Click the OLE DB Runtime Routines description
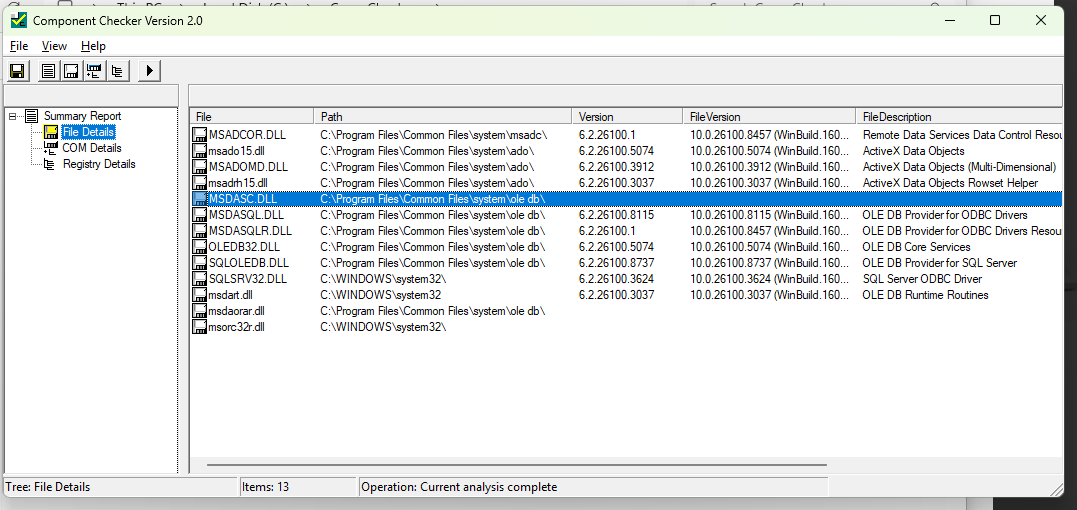This screenshot has width=1077, height=510. pyautogui.click(x=925, y=295)
